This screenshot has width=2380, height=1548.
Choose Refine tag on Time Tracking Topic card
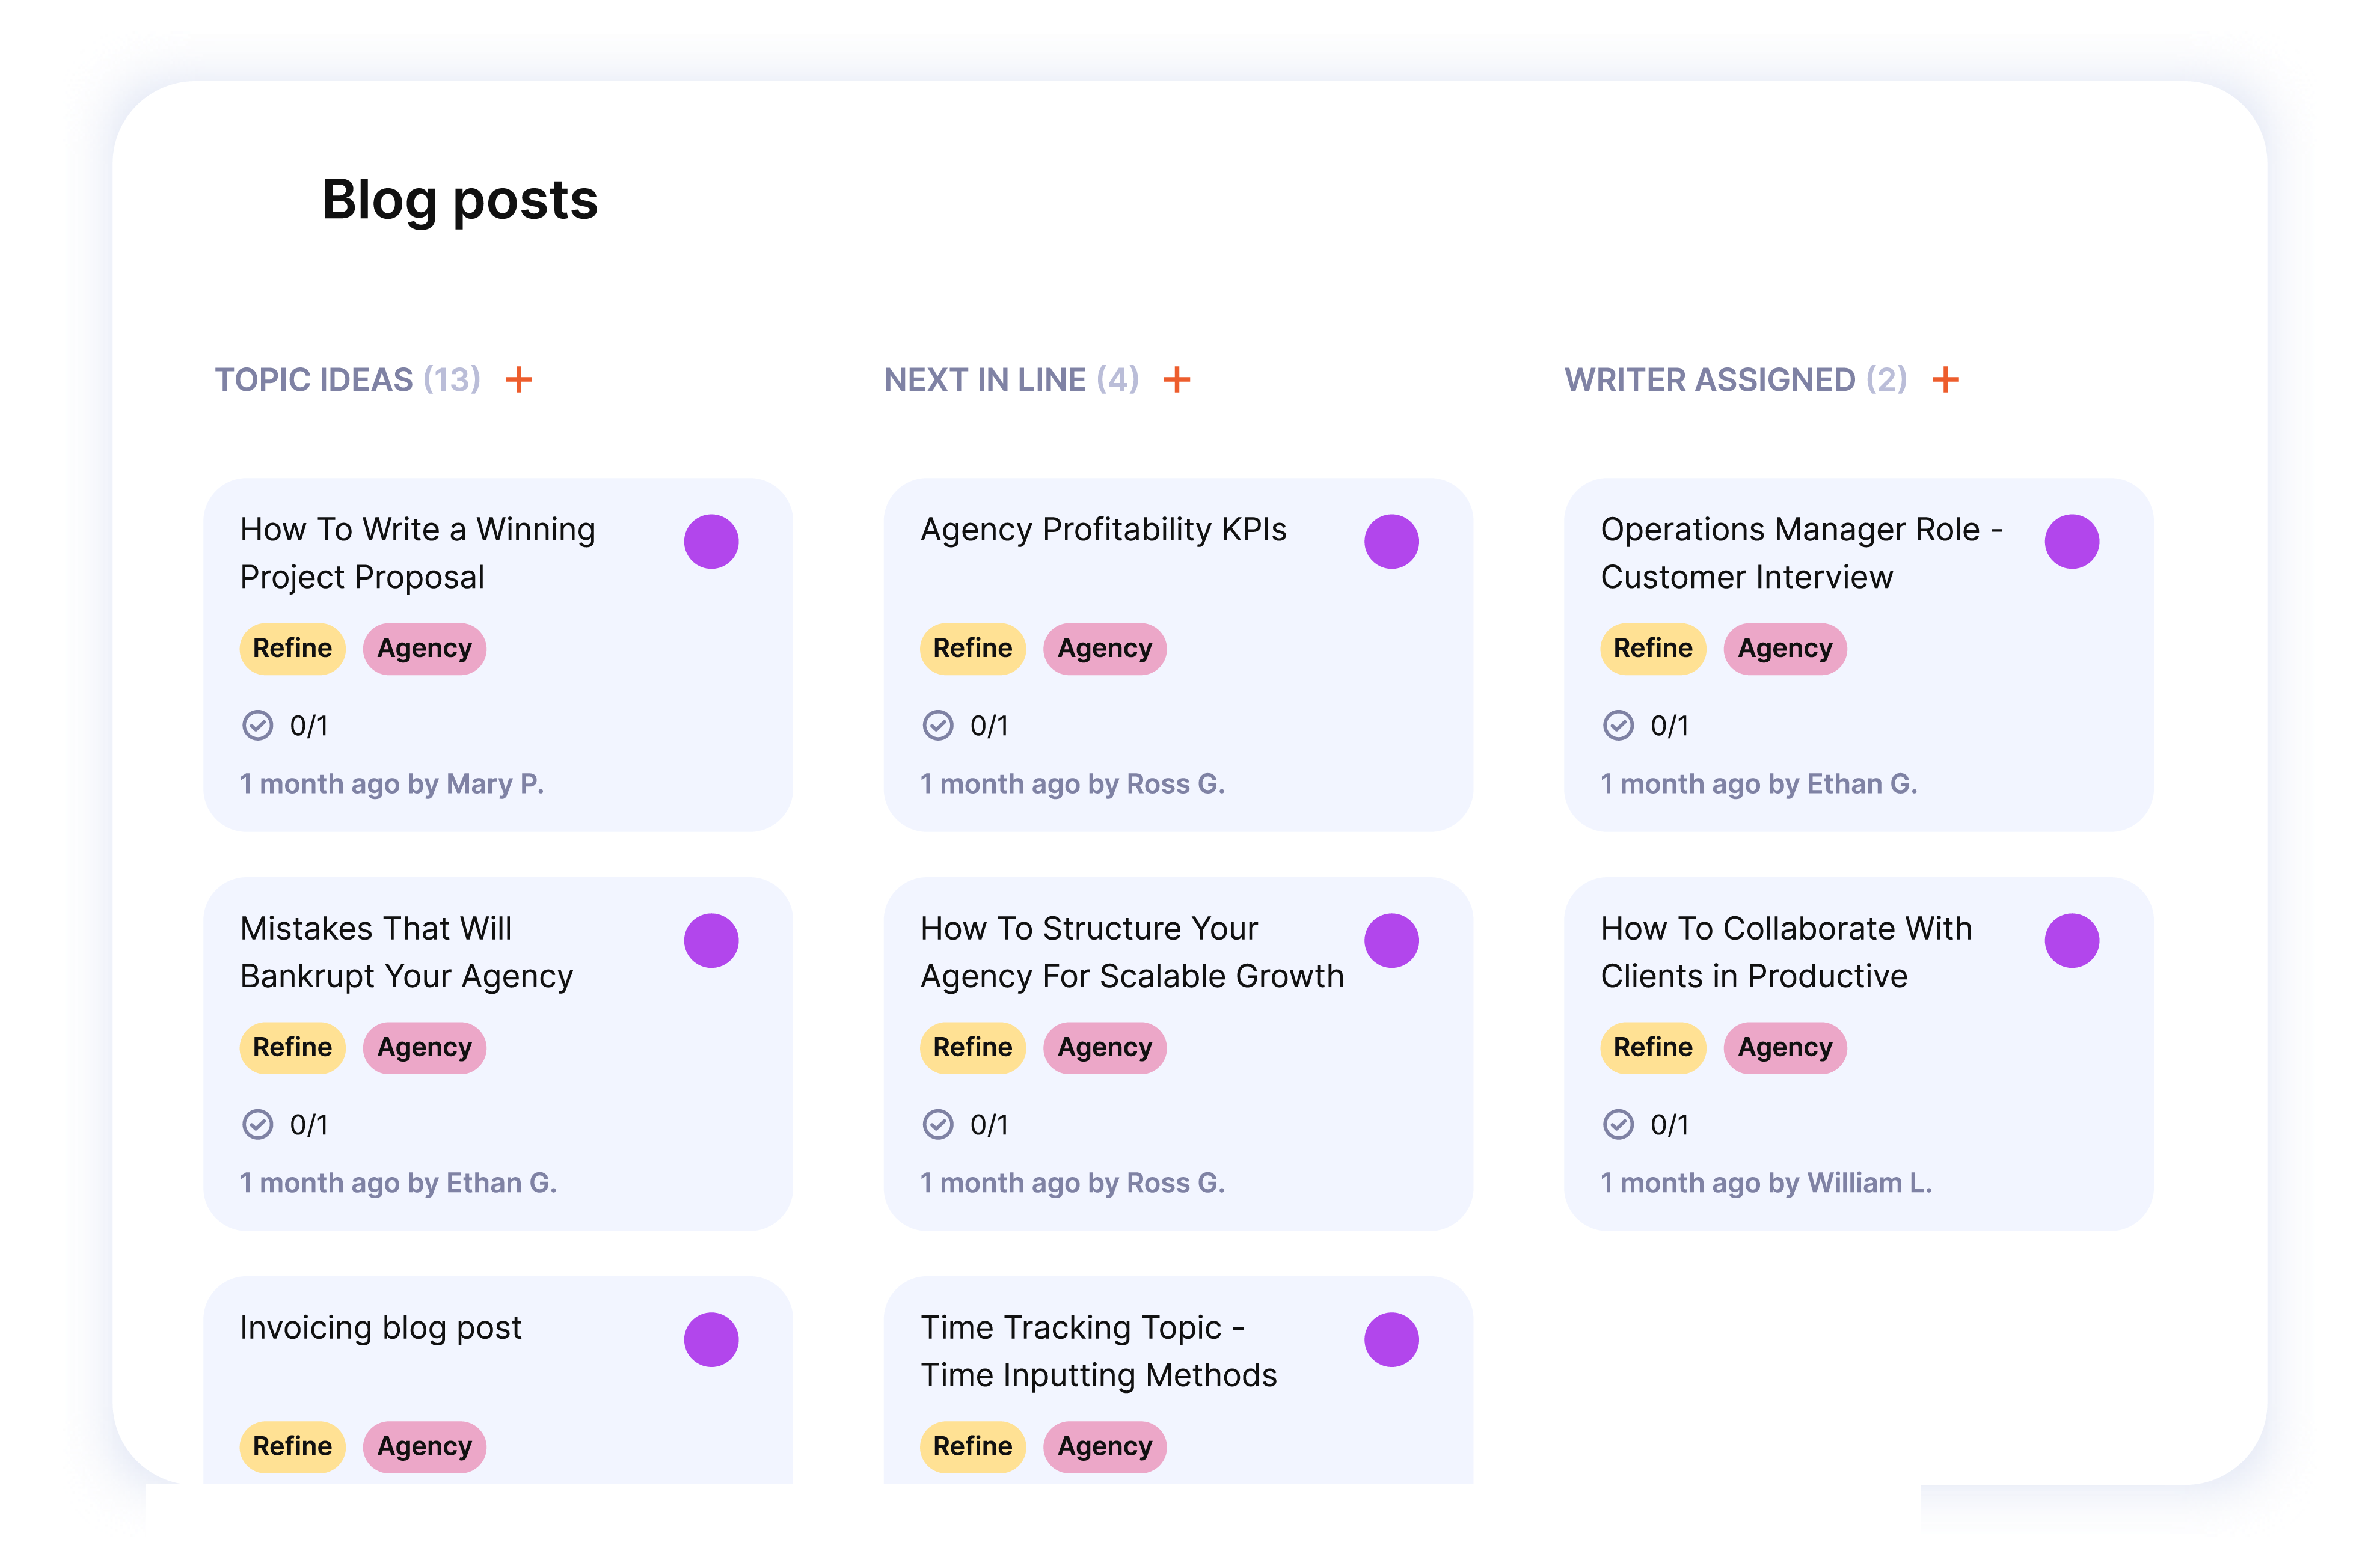pyautogui.click(x=972, y=1447)
